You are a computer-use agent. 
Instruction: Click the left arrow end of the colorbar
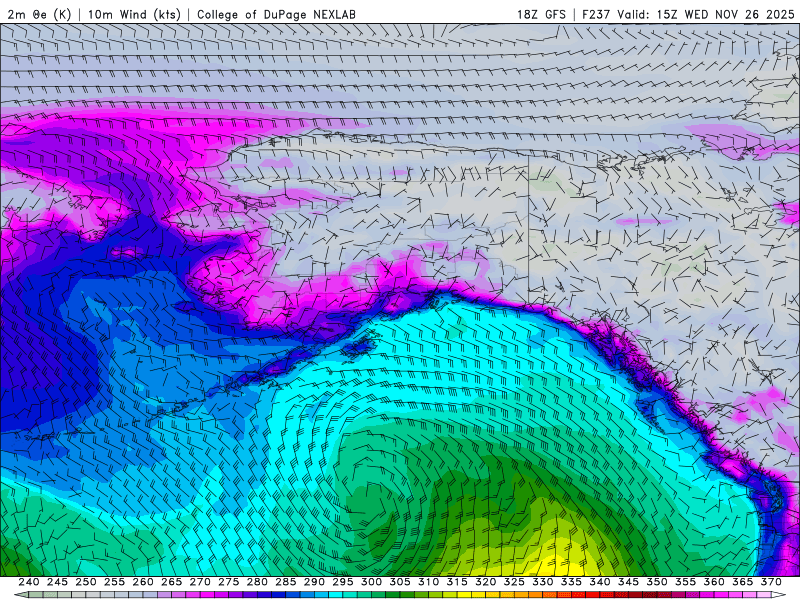coord(21,595)
